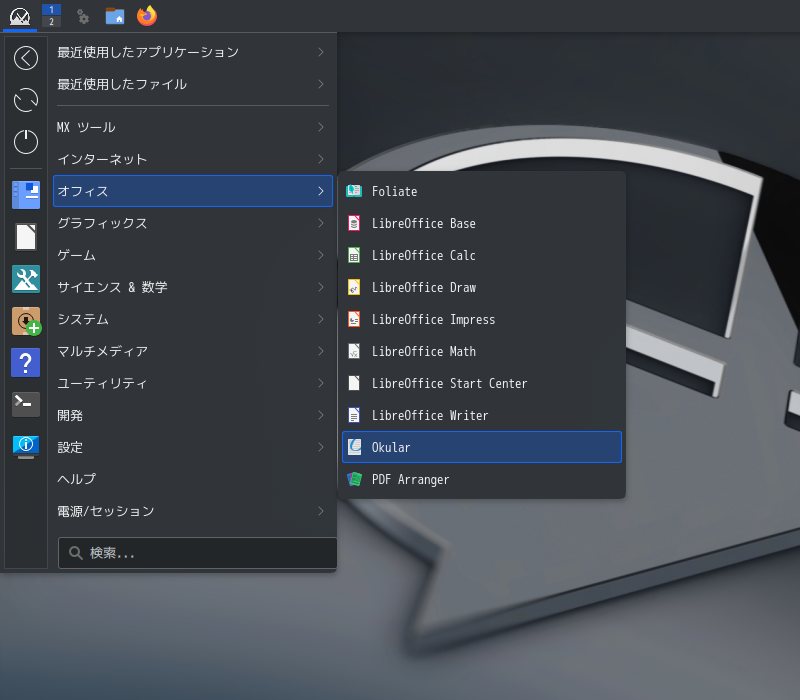Click the back arrow circle icon in the sidebar
Viewport: 800px width, 700px height.
pos(26,58)
